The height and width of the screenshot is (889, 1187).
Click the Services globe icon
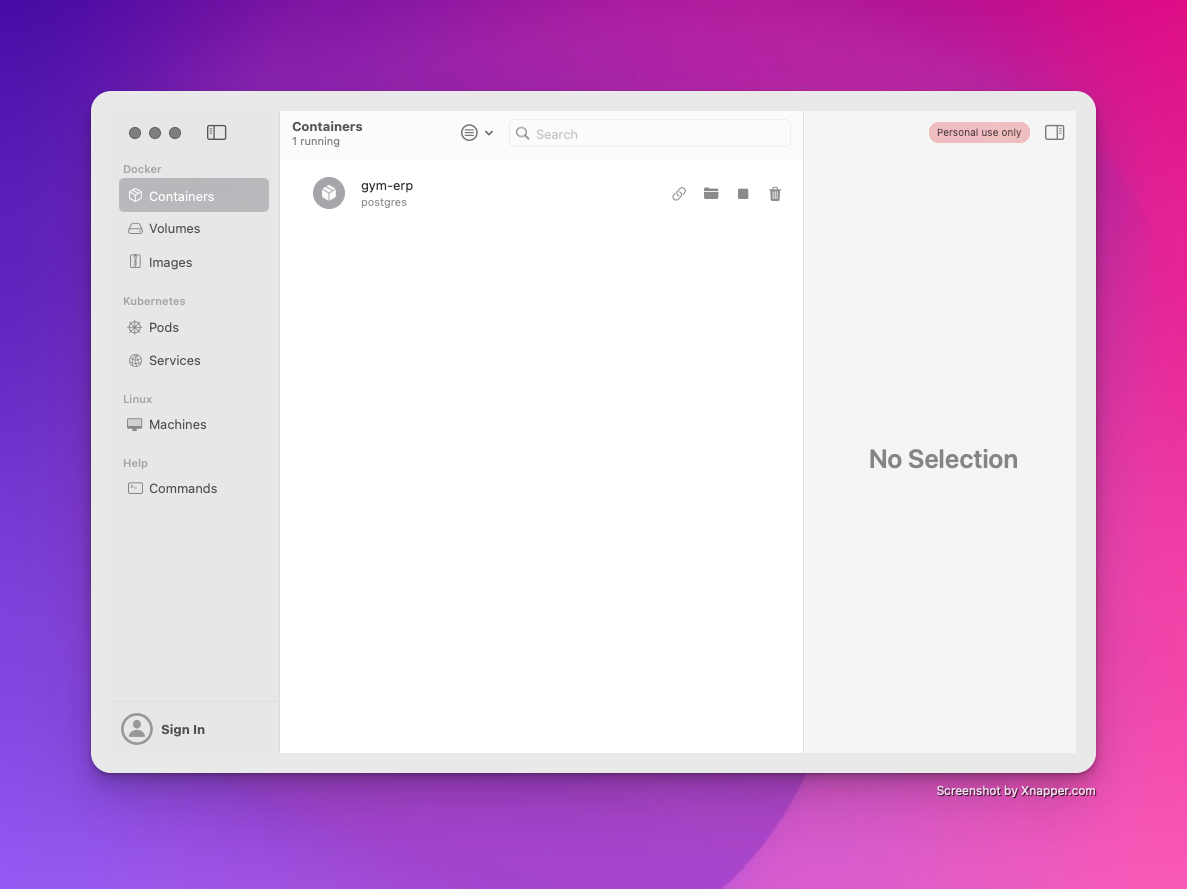[x=136, y=360]
